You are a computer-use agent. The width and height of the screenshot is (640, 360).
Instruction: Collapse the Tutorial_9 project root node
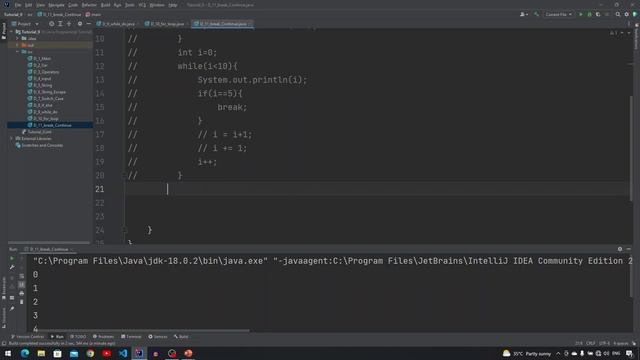pos(12,32)
